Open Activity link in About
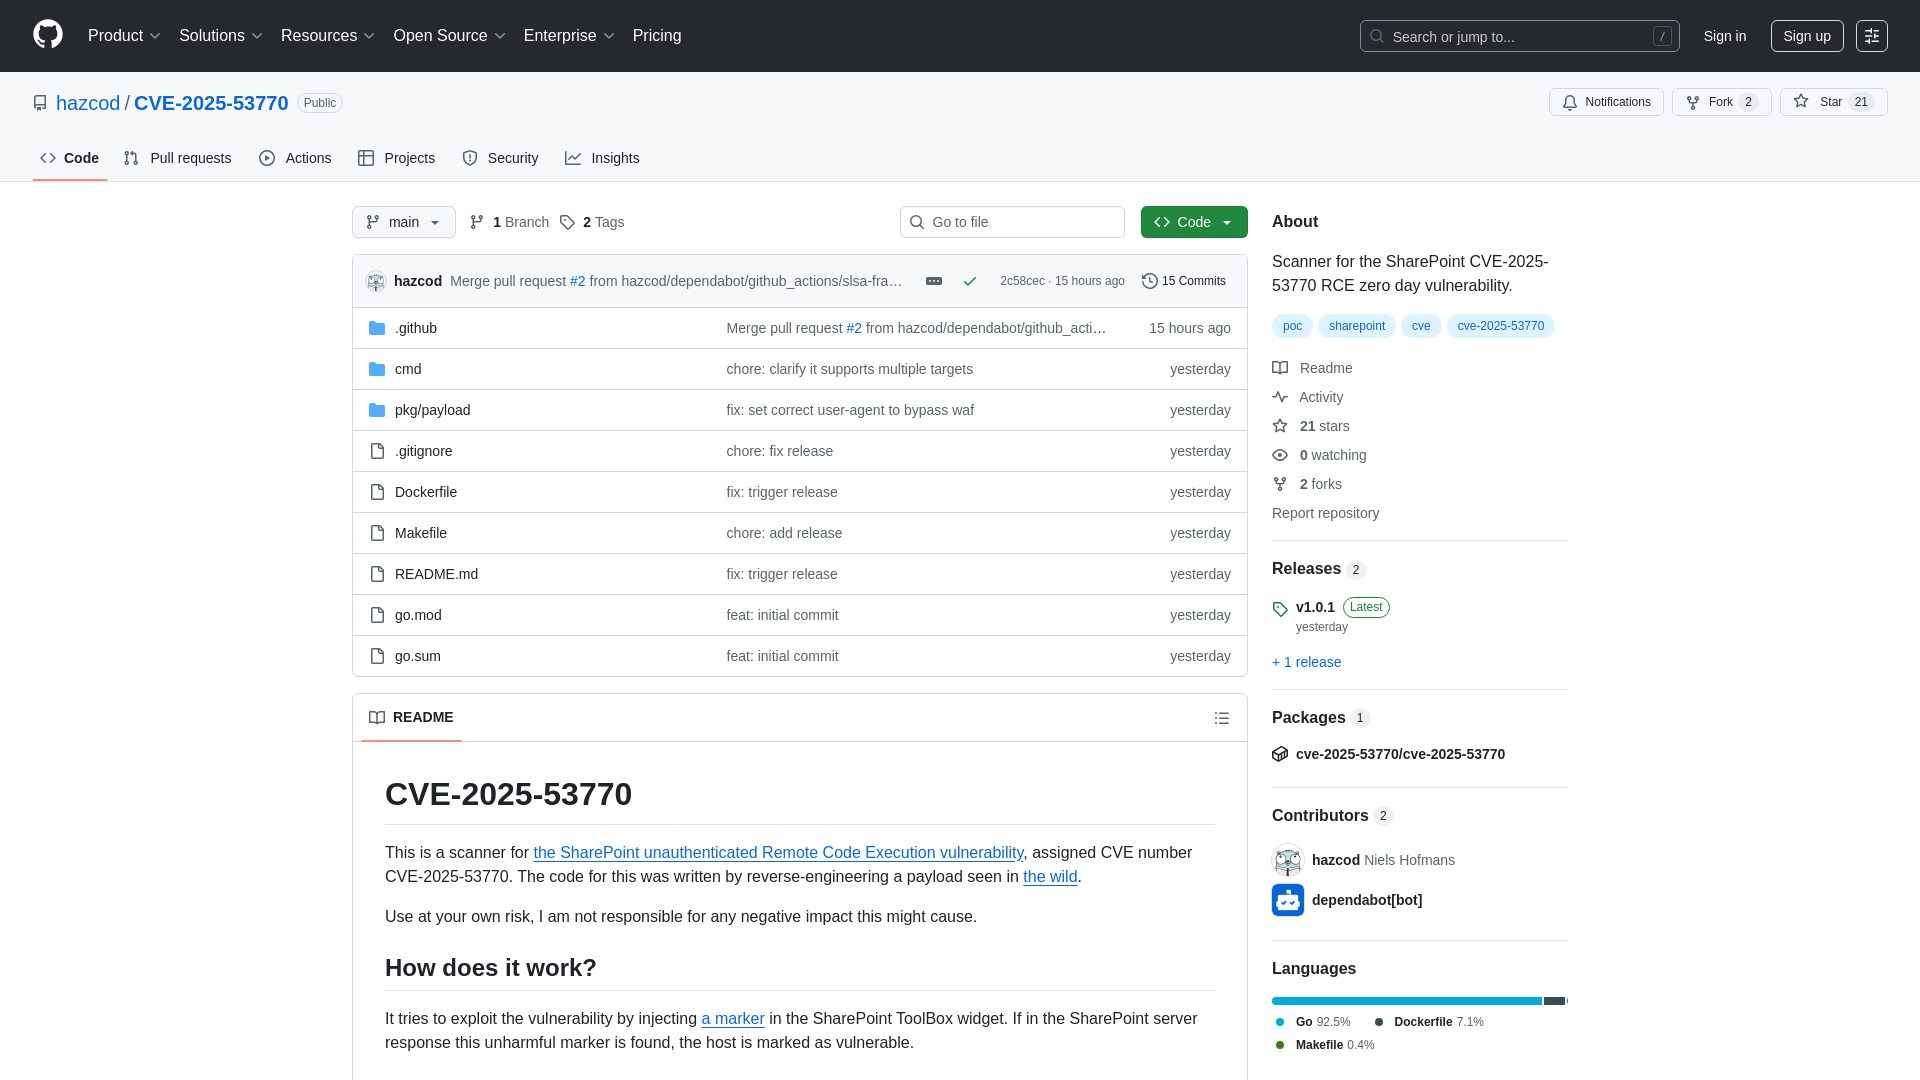 click(x=1308, y=397)
